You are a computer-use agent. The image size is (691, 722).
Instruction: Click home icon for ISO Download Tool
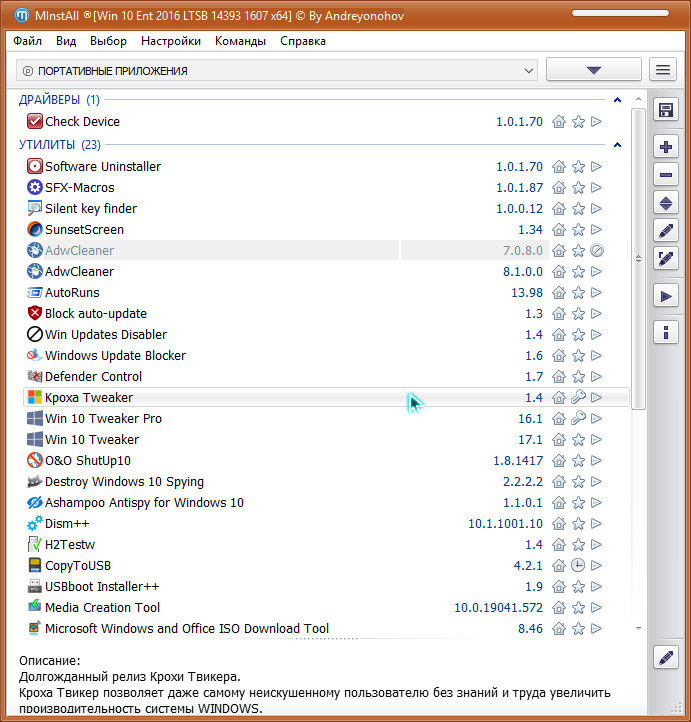pos(559,629)
